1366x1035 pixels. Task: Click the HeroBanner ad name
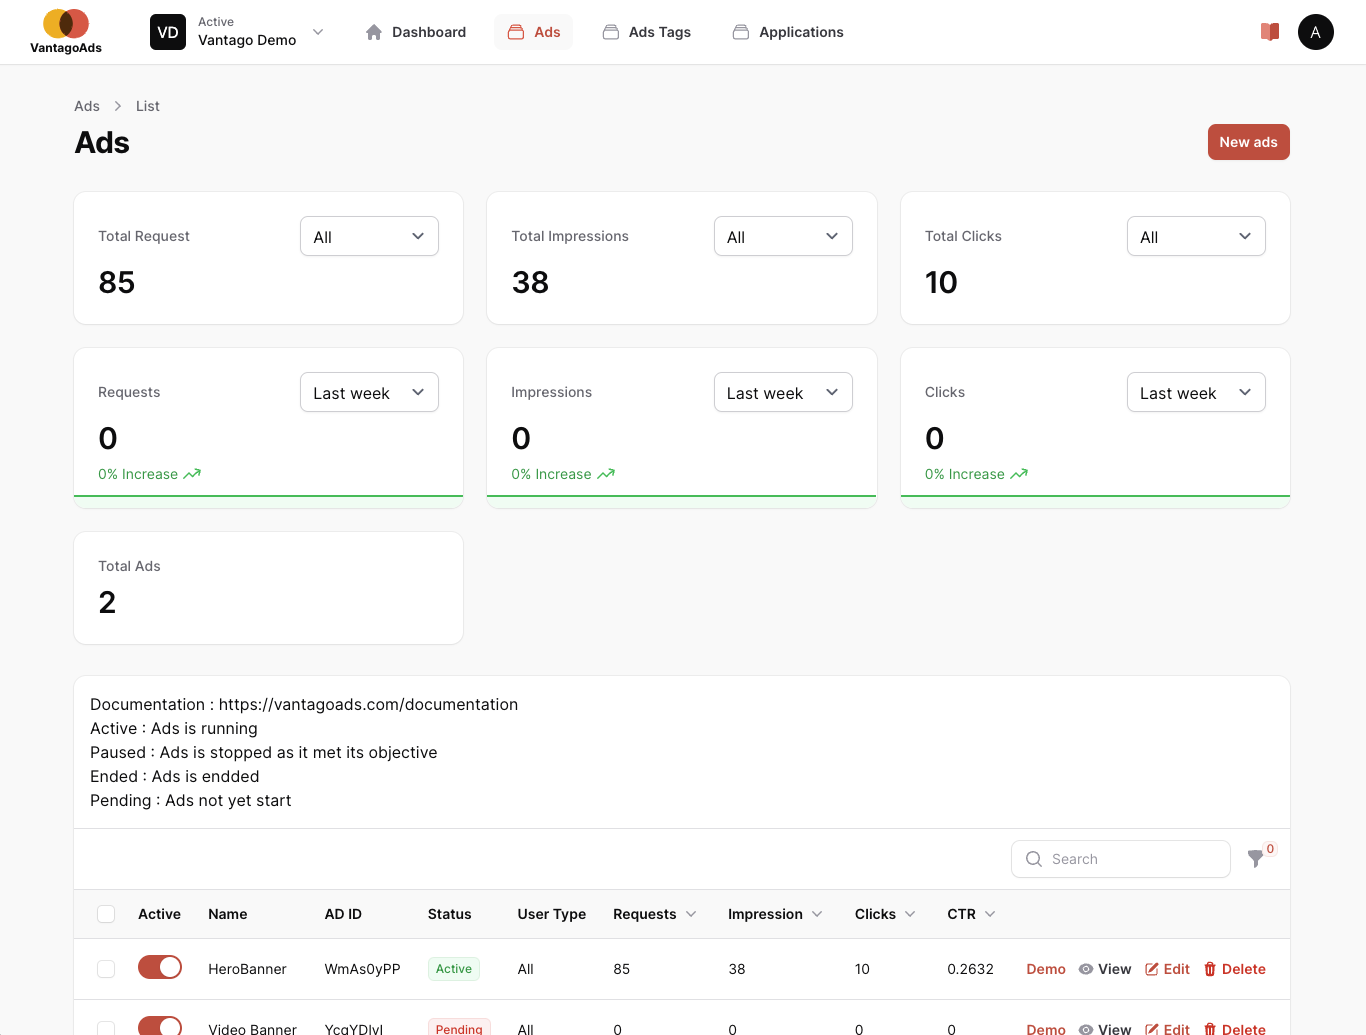click(247, 969)
